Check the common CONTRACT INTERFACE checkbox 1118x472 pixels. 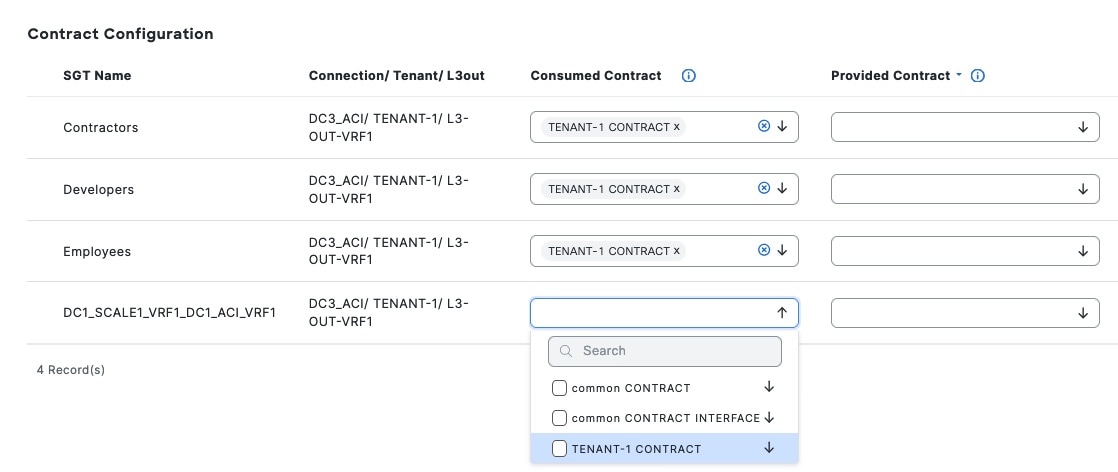tap(560, 418)
